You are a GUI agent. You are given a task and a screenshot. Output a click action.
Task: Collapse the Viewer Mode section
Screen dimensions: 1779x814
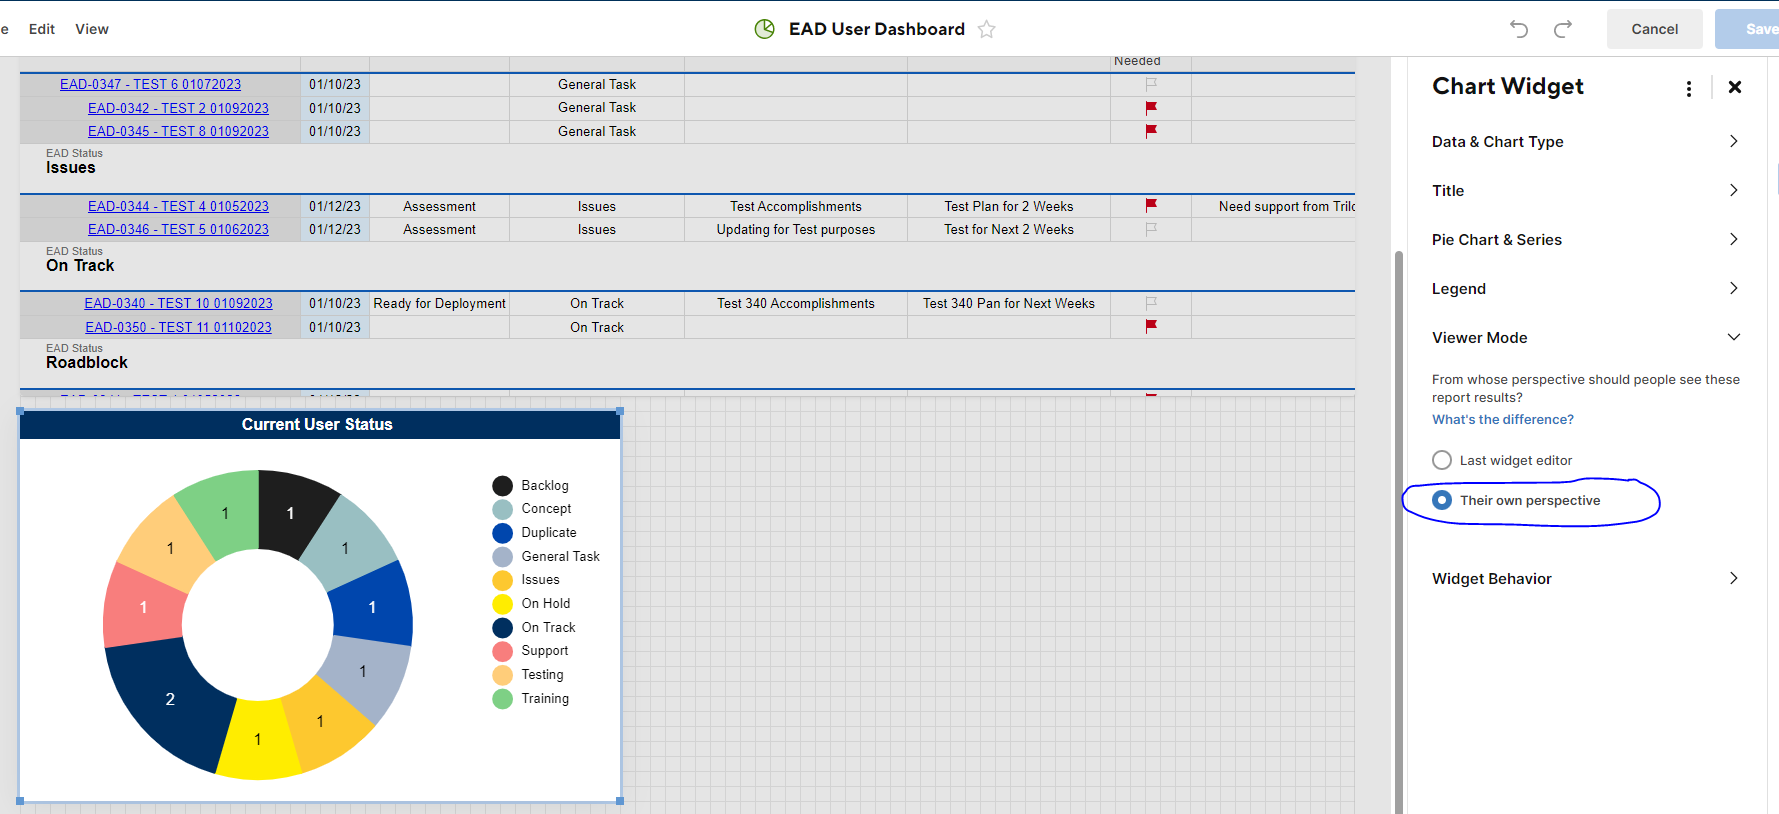tap(1586, 338)
